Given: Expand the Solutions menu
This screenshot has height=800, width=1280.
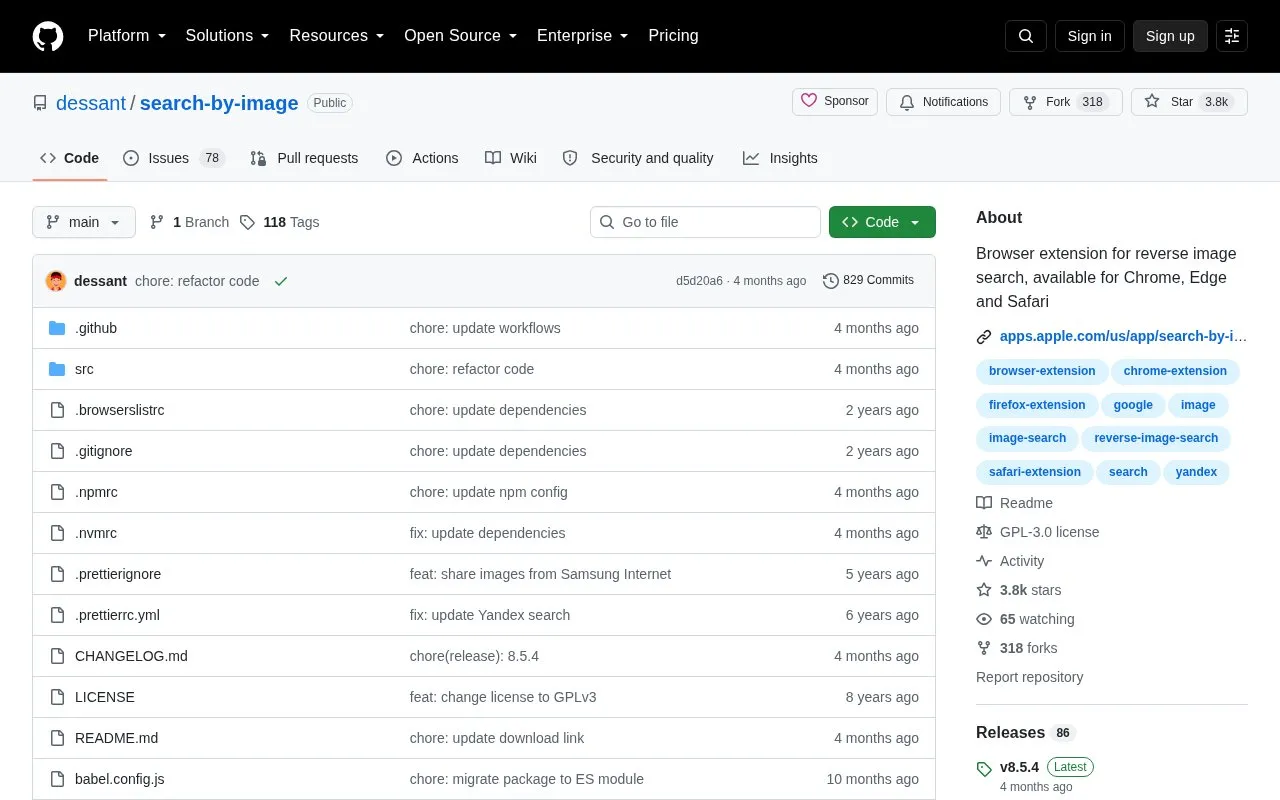Looking at the screenshot, I should [228, 36].
